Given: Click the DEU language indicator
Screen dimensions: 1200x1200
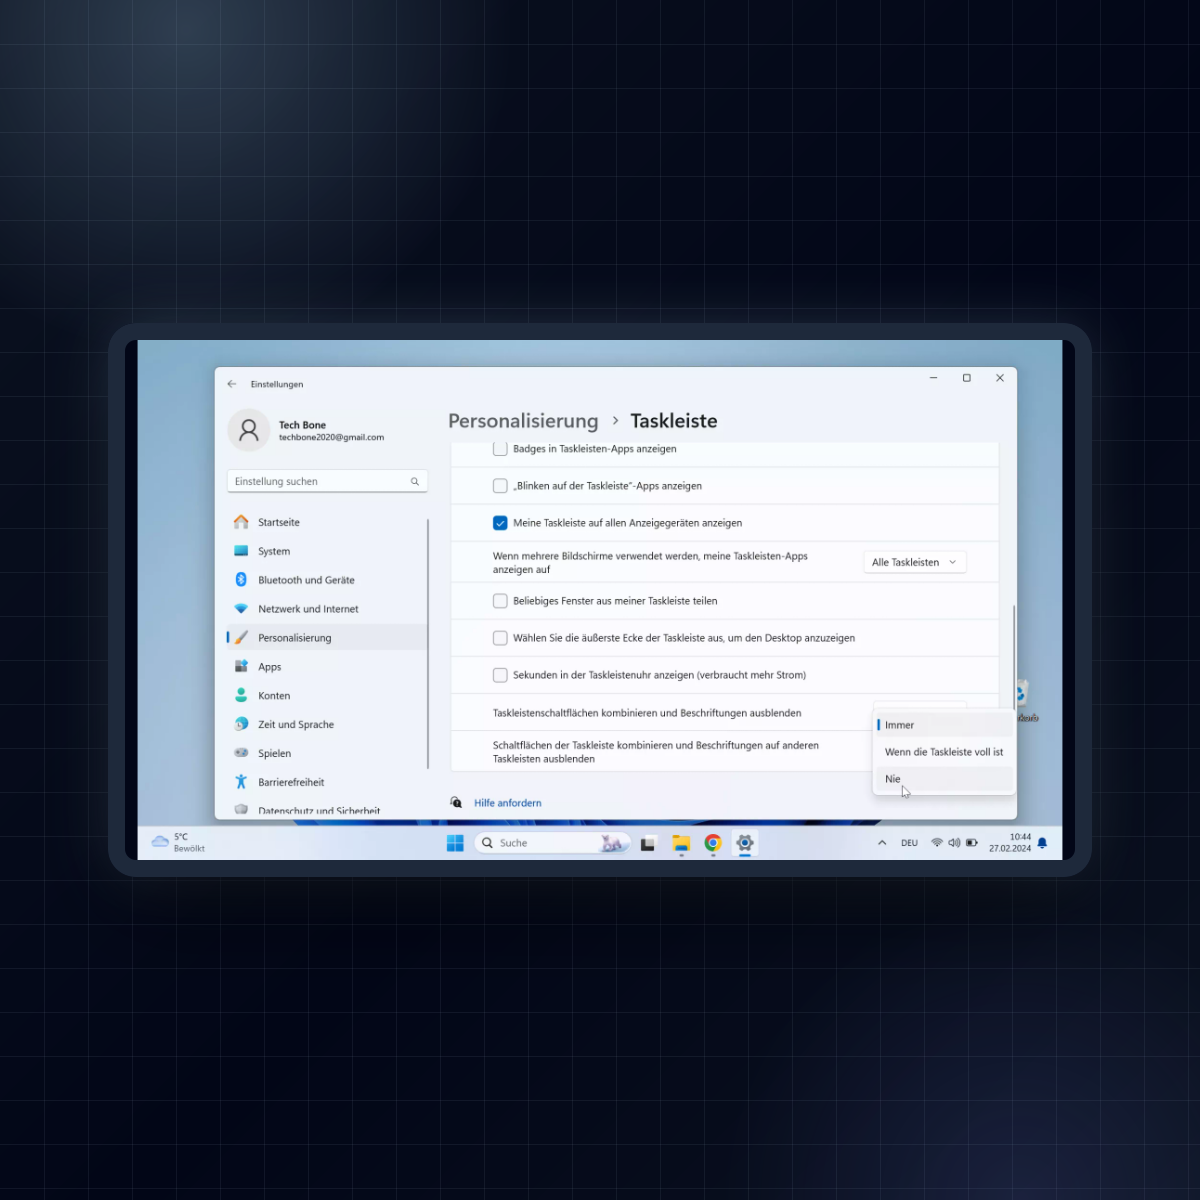Looking at the screenshot, I should [909, 843].
